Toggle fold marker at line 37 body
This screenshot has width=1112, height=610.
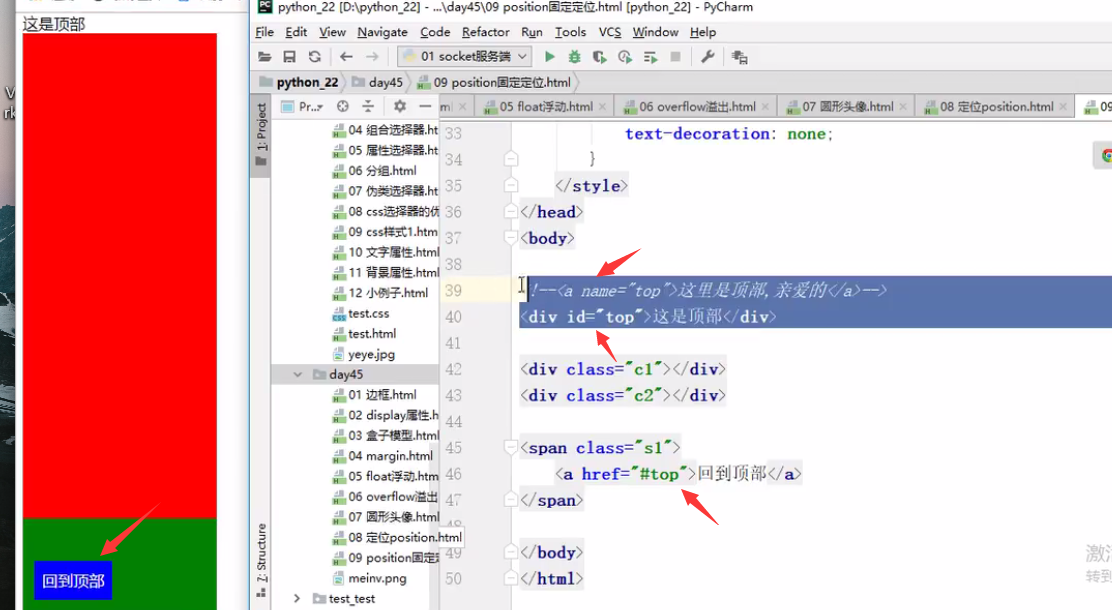511,238
